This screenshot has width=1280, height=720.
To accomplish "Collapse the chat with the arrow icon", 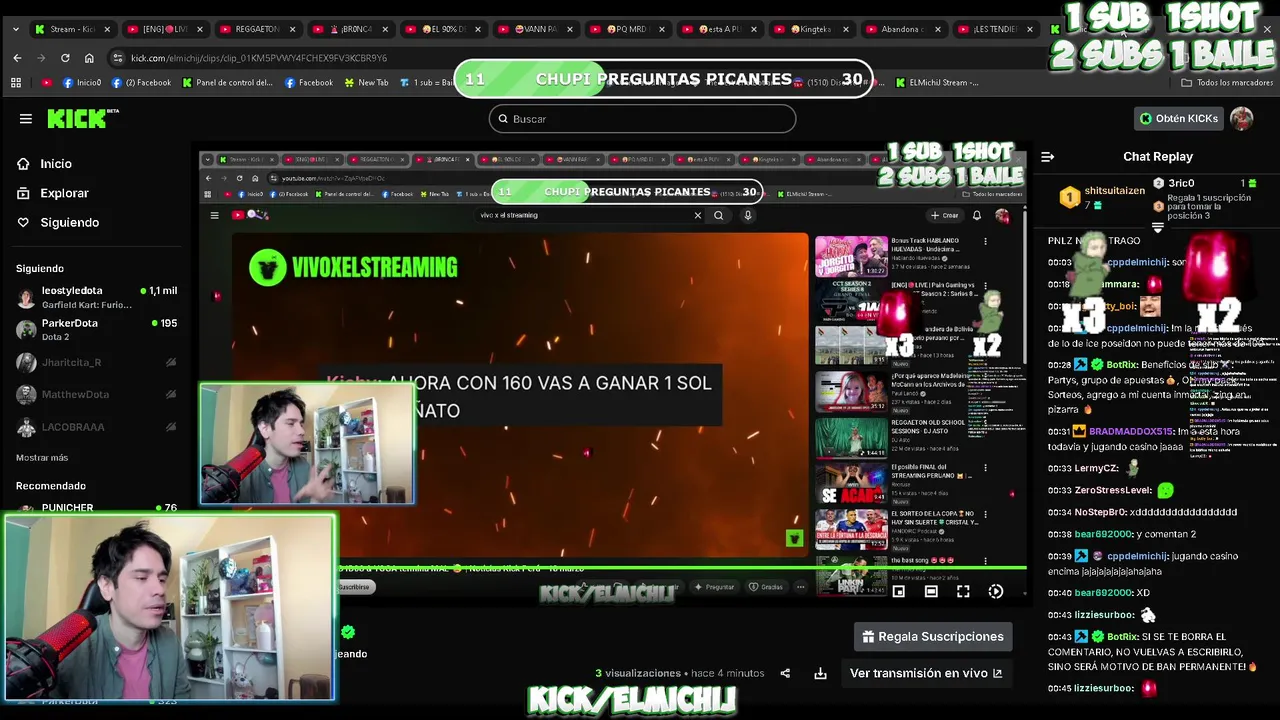I will [x=1047, y=157].
